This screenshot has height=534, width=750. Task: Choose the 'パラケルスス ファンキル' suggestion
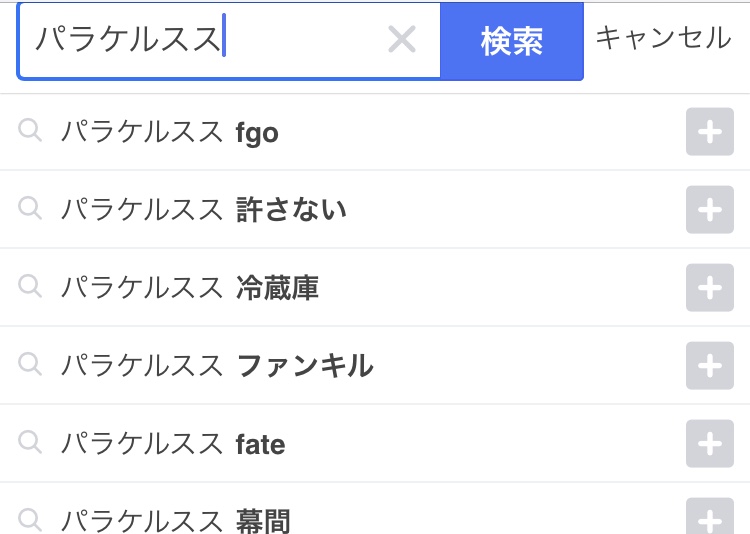(217, 366)
